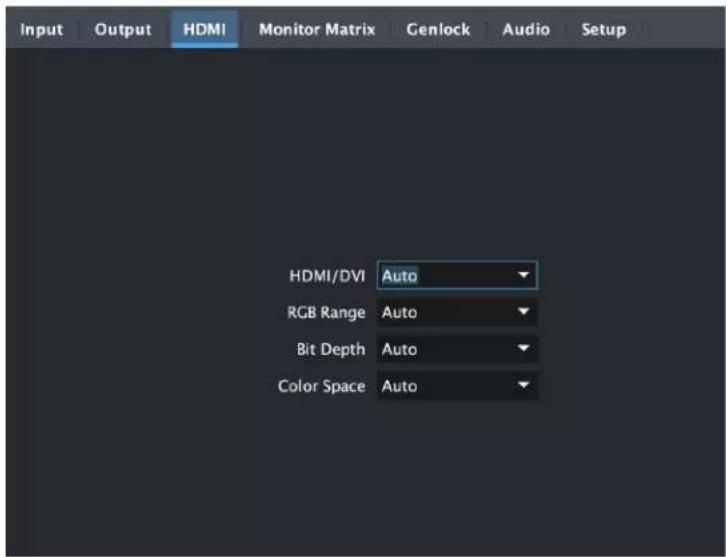Expand the RGB Range dropdown
The height and width of the screenshot is (557, 726).
pyautogui.click(x=457, y=313)
